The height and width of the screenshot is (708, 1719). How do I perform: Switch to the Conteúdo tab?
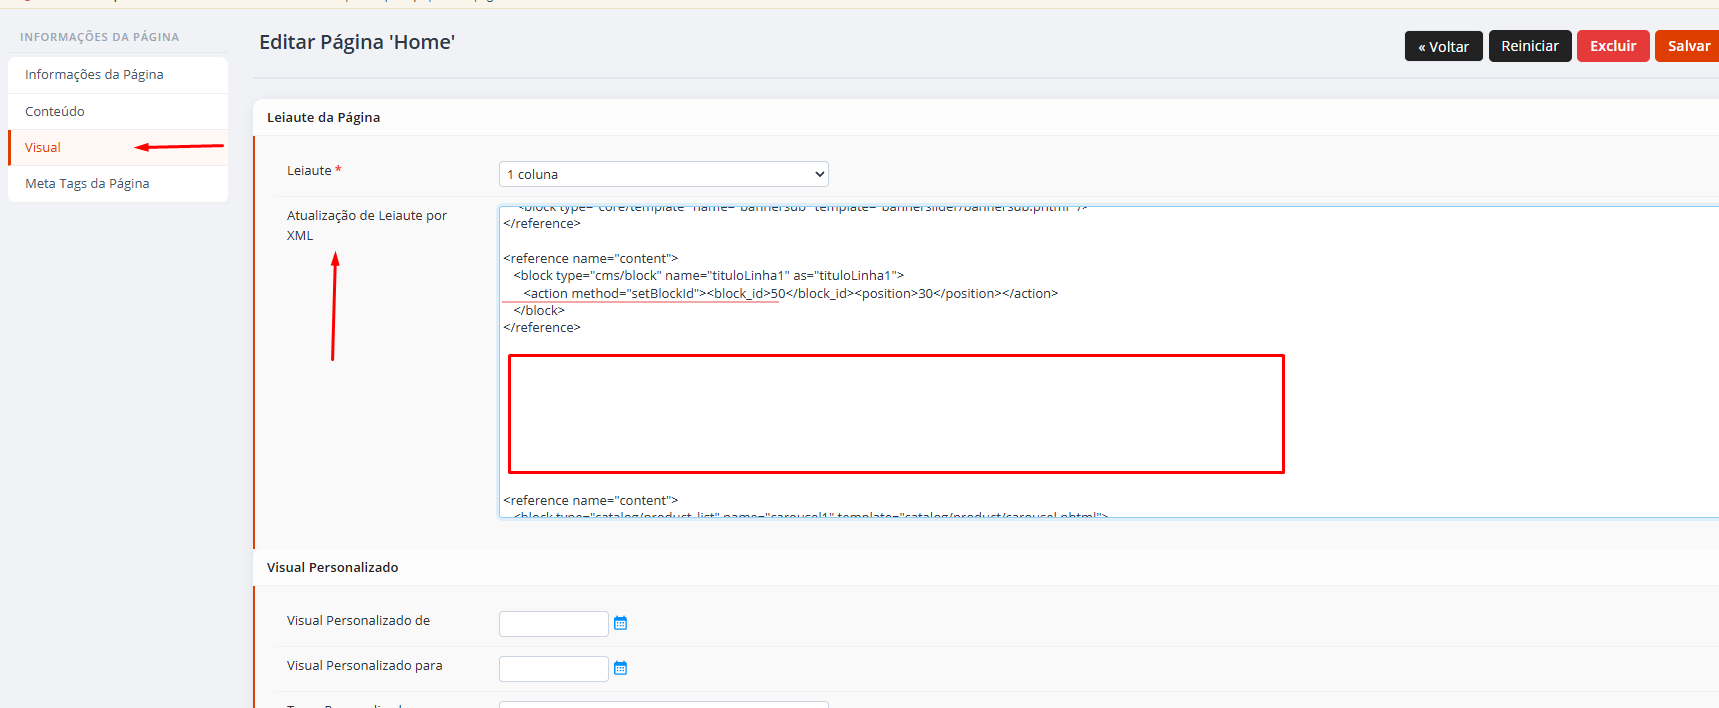[118, 111]
